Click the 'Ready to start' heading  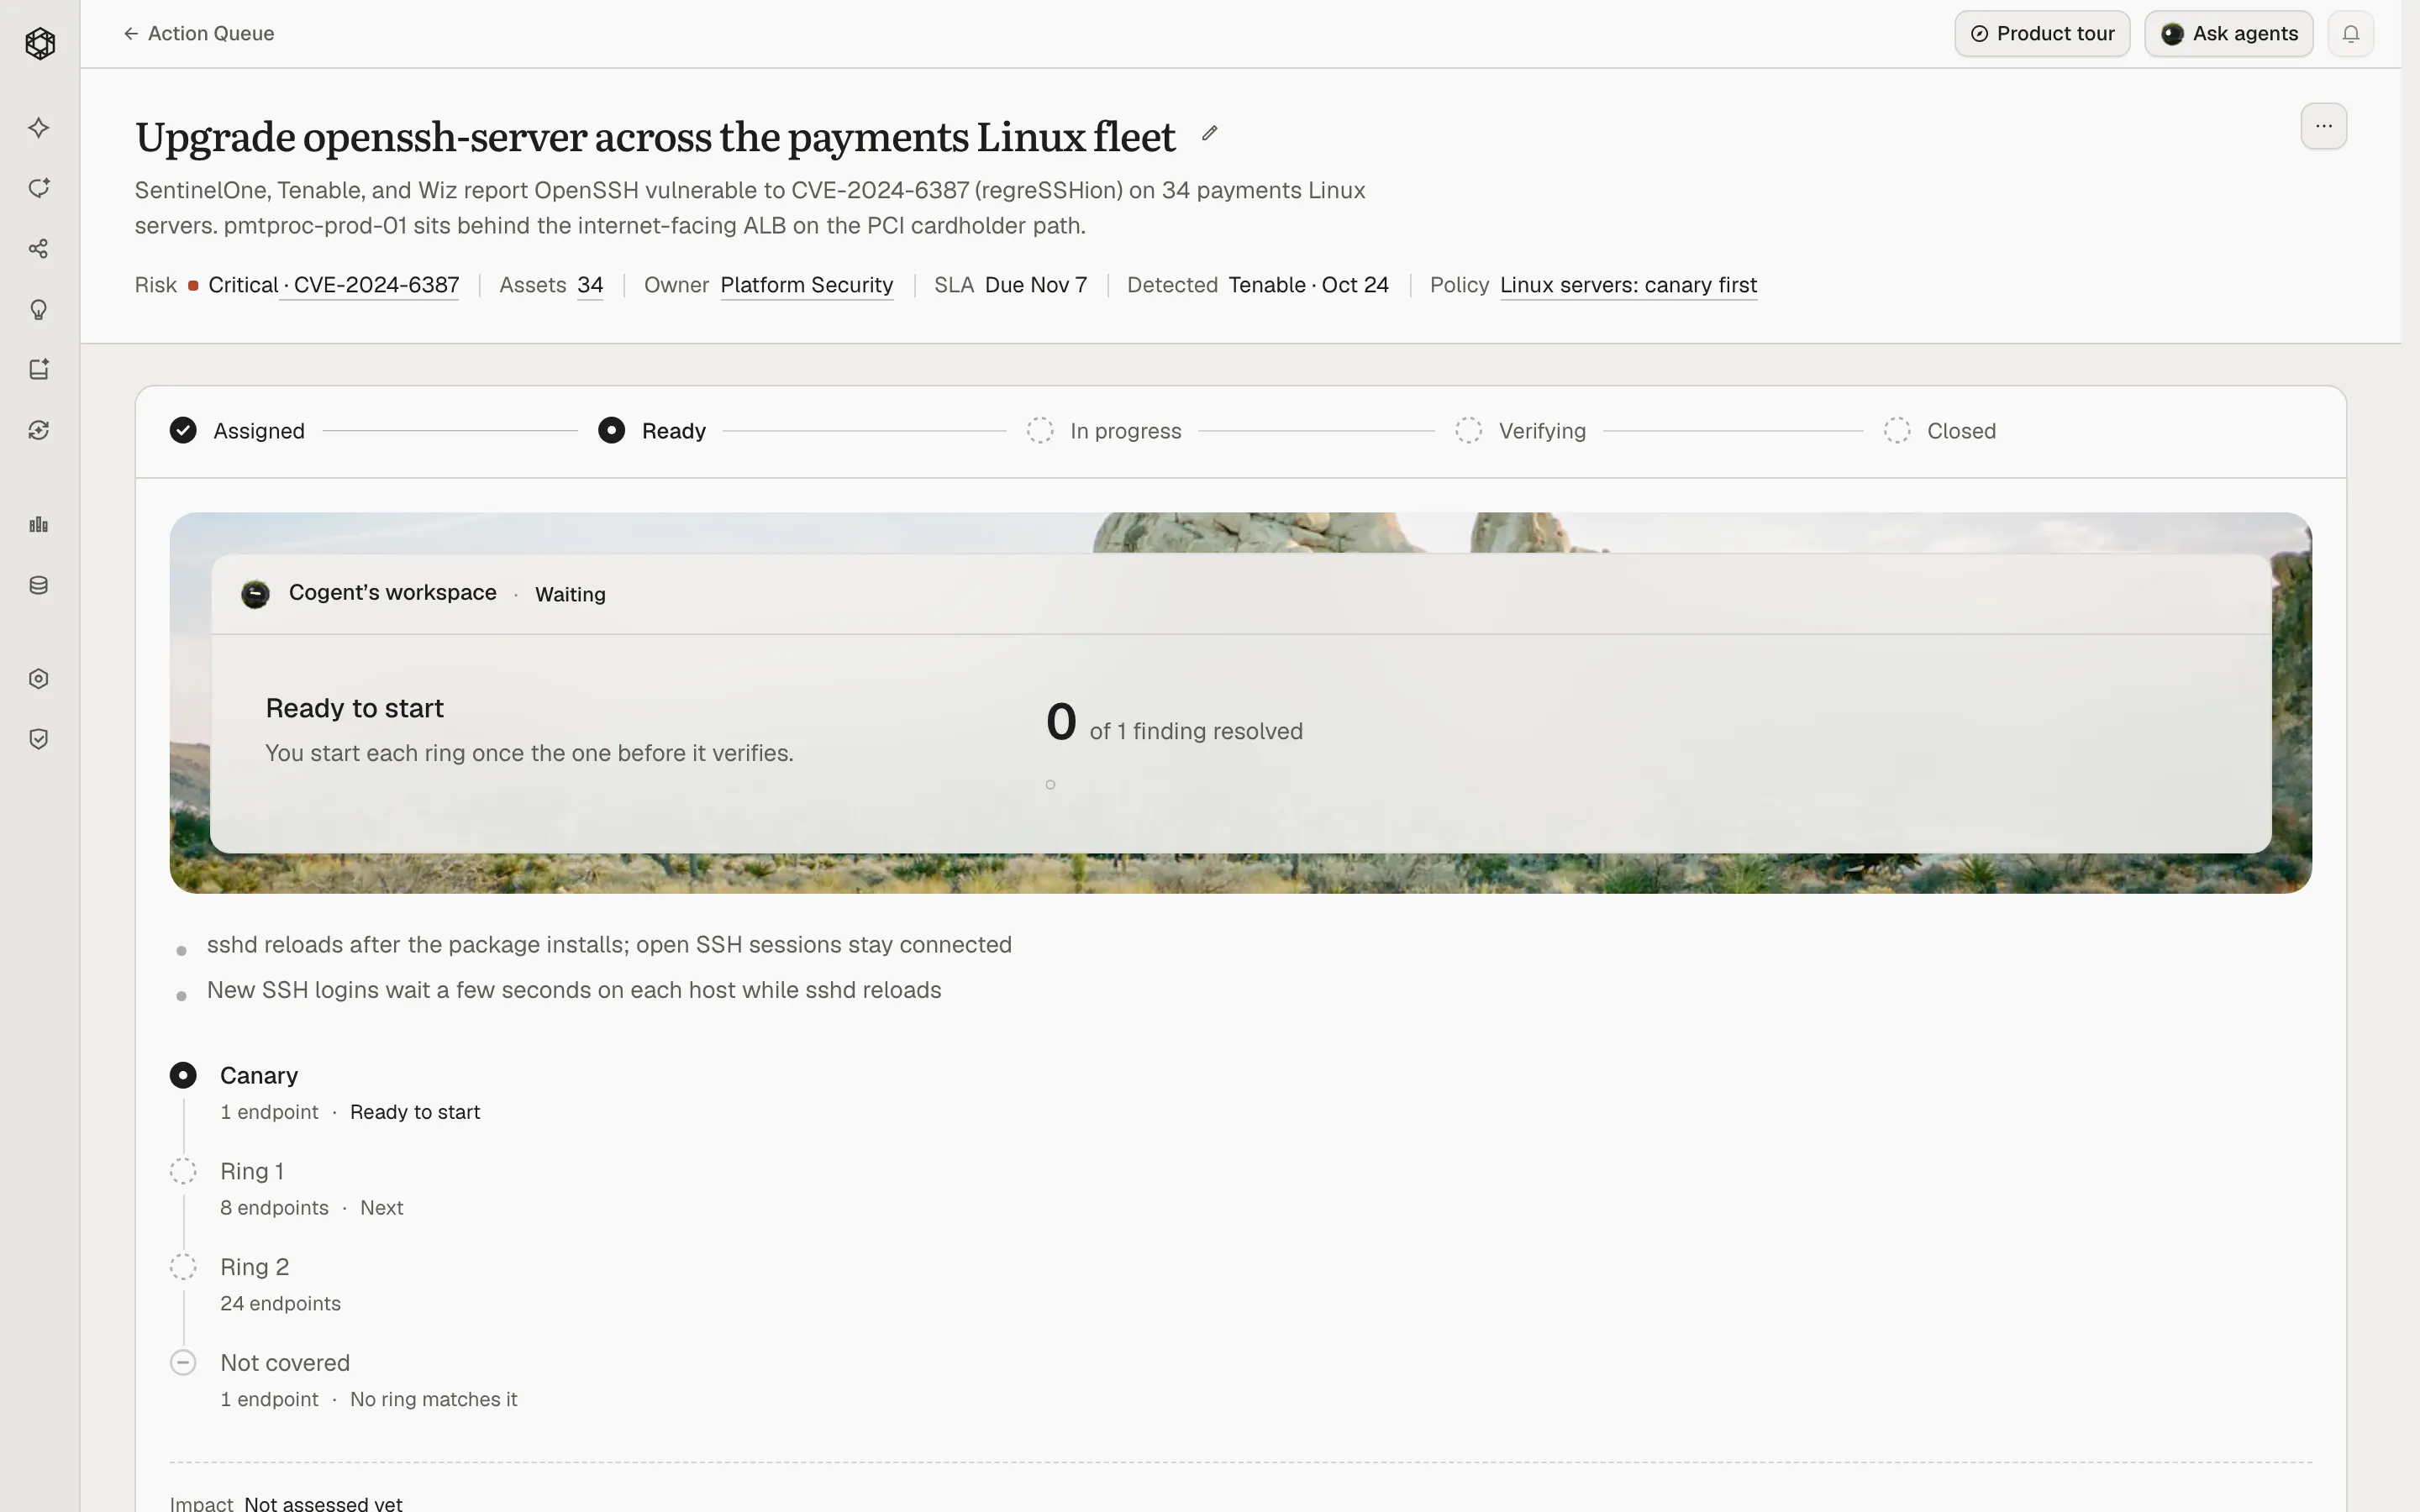(x=355, y=708)
